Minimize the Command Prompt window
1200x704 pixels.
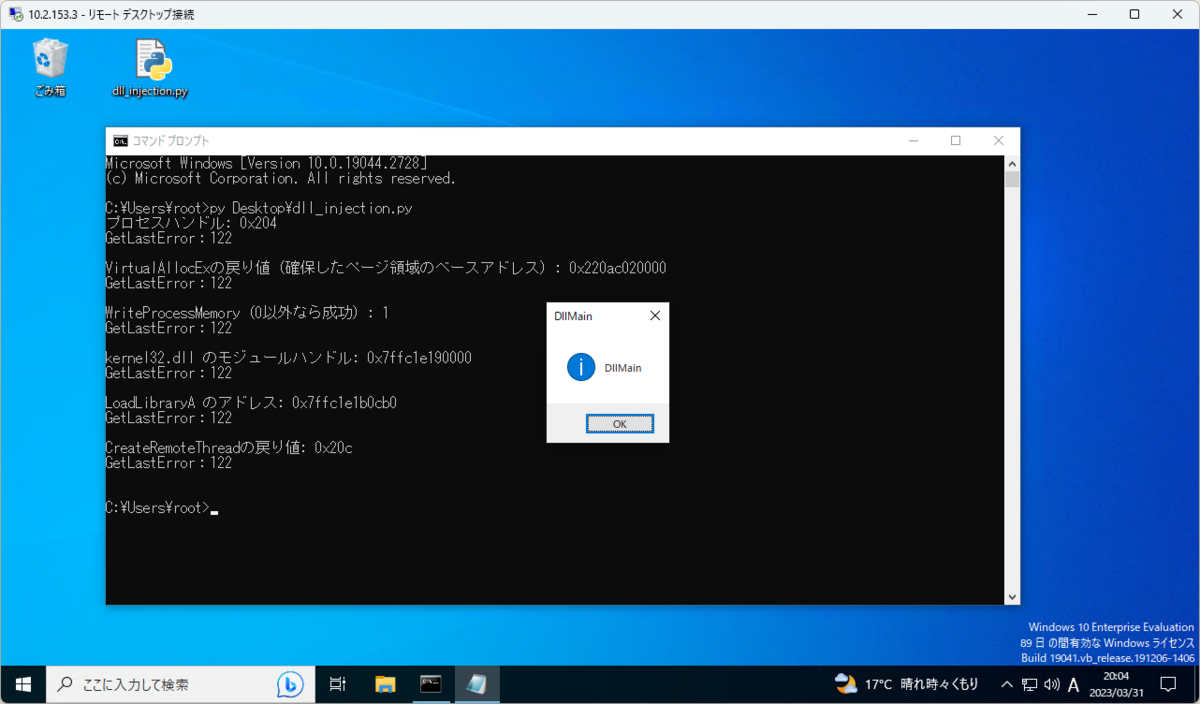click(911, 141)
